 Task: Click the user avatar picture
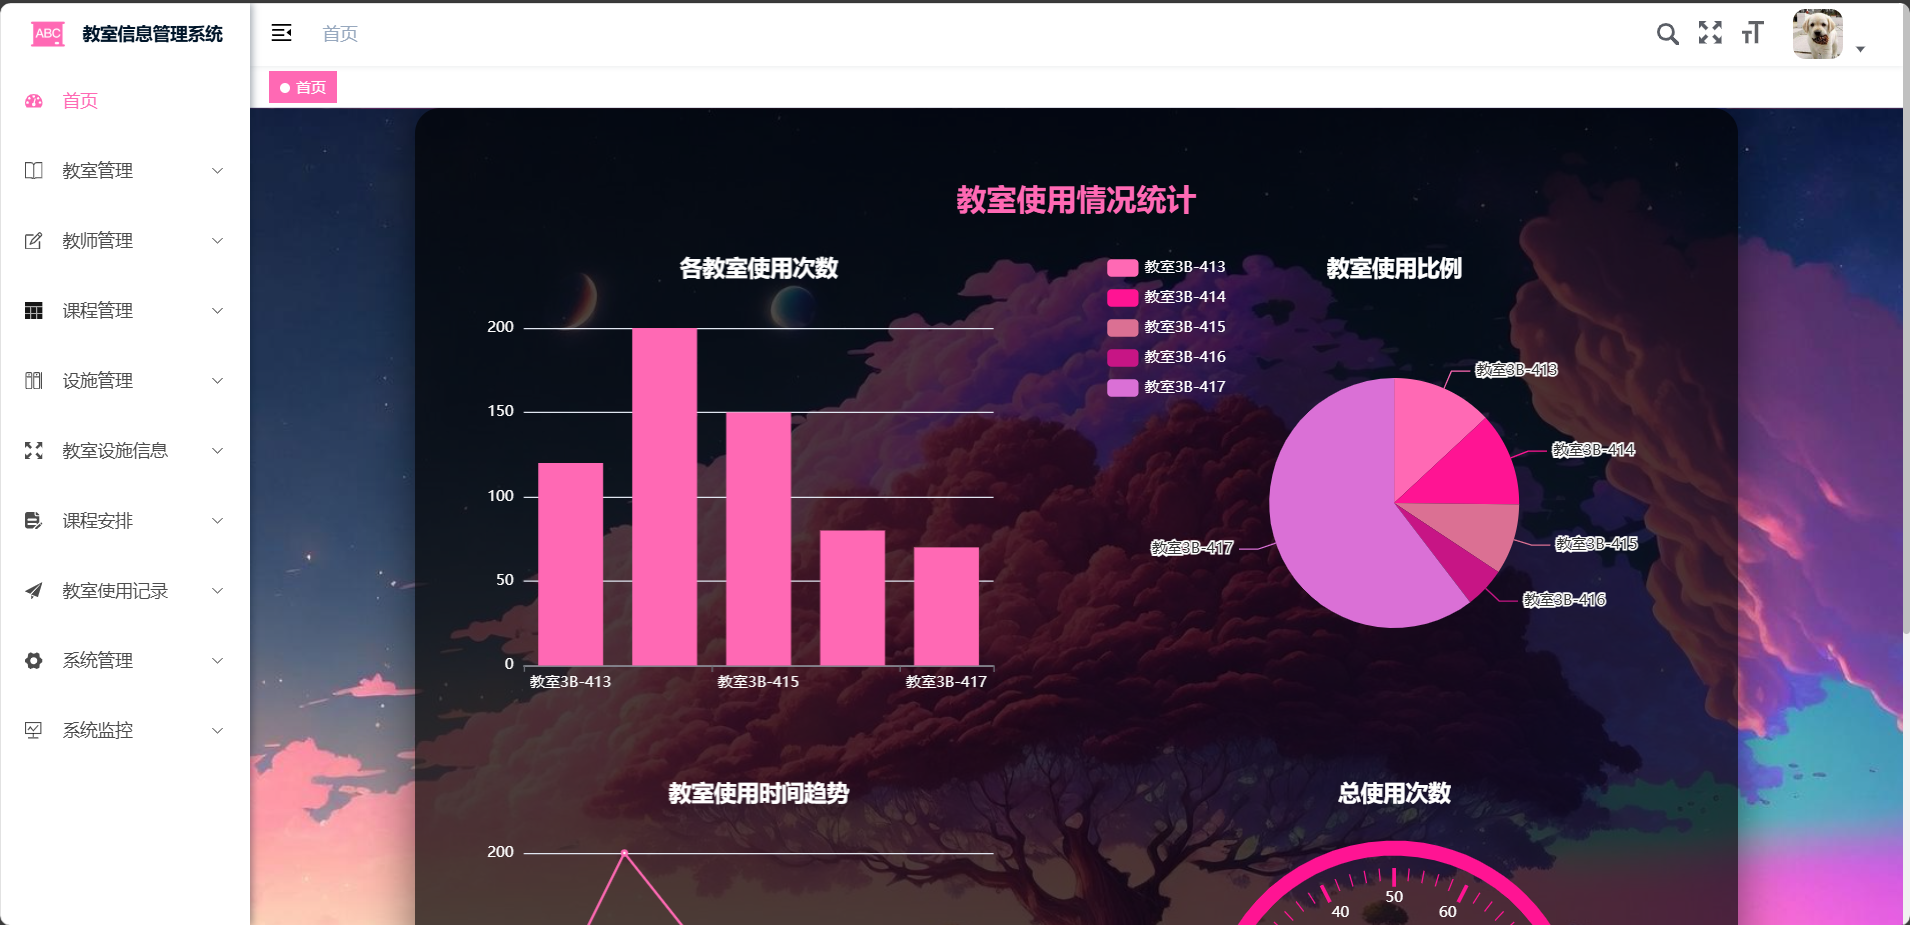pos(1817,34)
